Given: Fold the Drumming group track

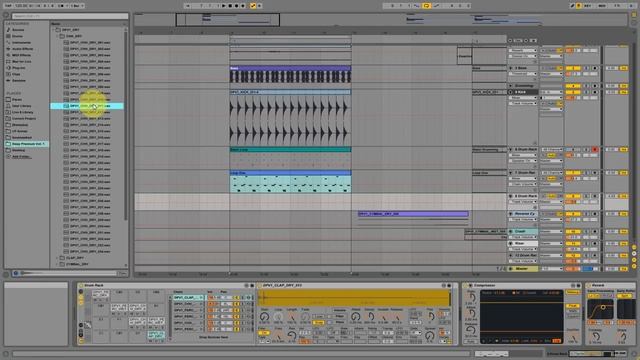Looking at the screenshot, I should (x=511, y=86).
